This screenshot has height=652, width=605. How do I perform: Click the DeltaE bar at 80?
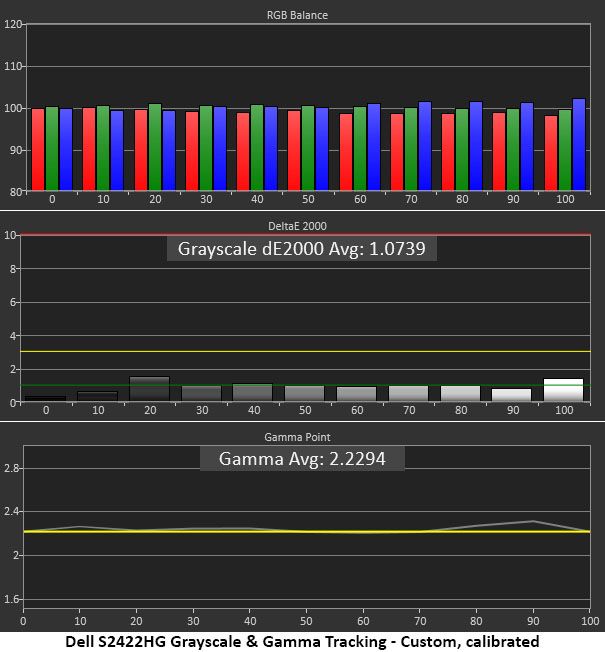(460, 394)
